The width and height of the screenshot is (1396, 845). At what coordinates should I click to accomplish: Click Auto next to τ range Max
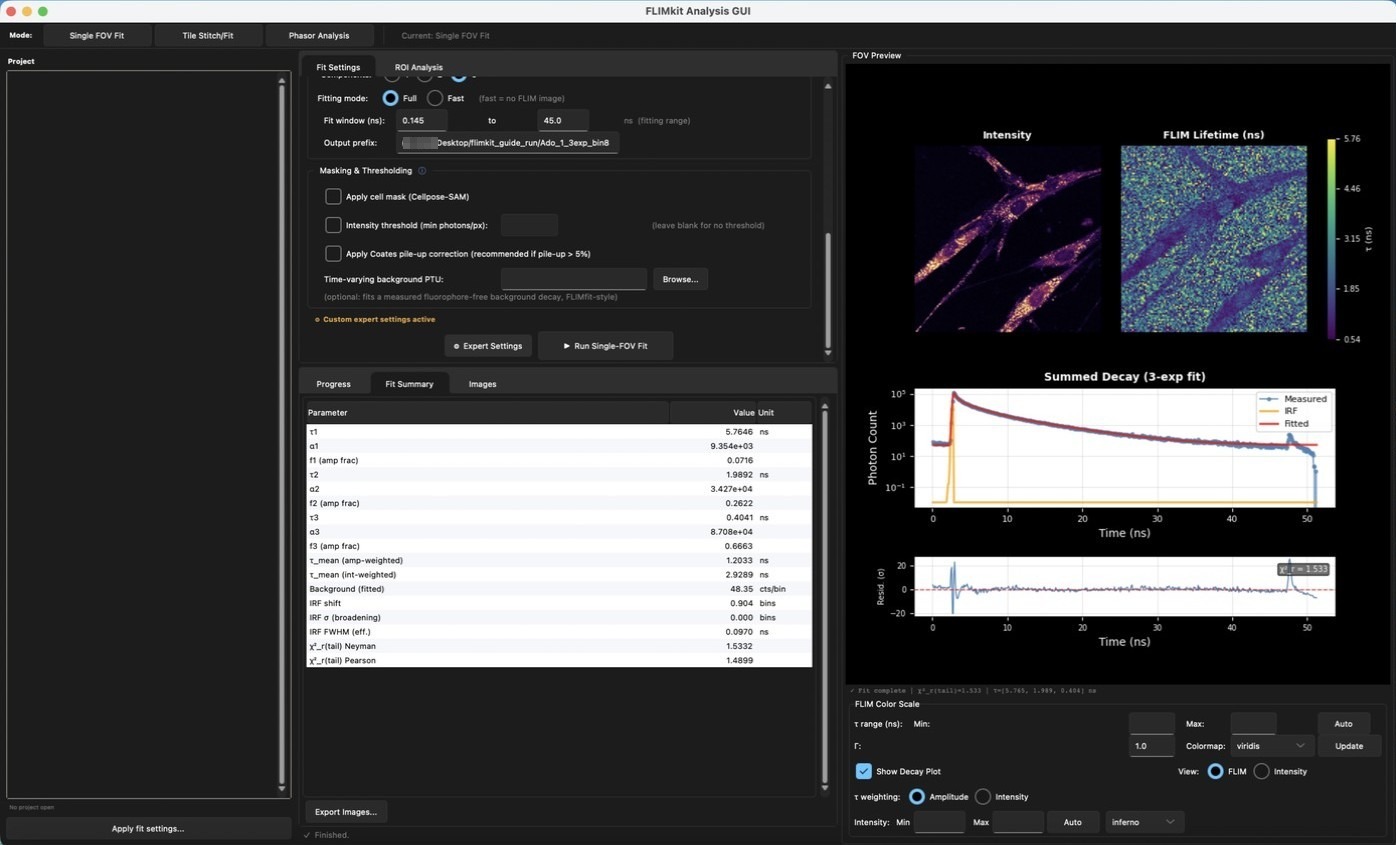[x=1343, y=724]
